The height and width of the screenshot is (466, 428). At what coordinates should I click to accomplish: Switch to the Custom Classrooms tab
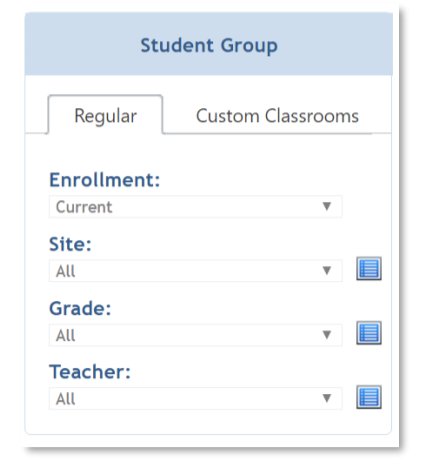(277, 116)
